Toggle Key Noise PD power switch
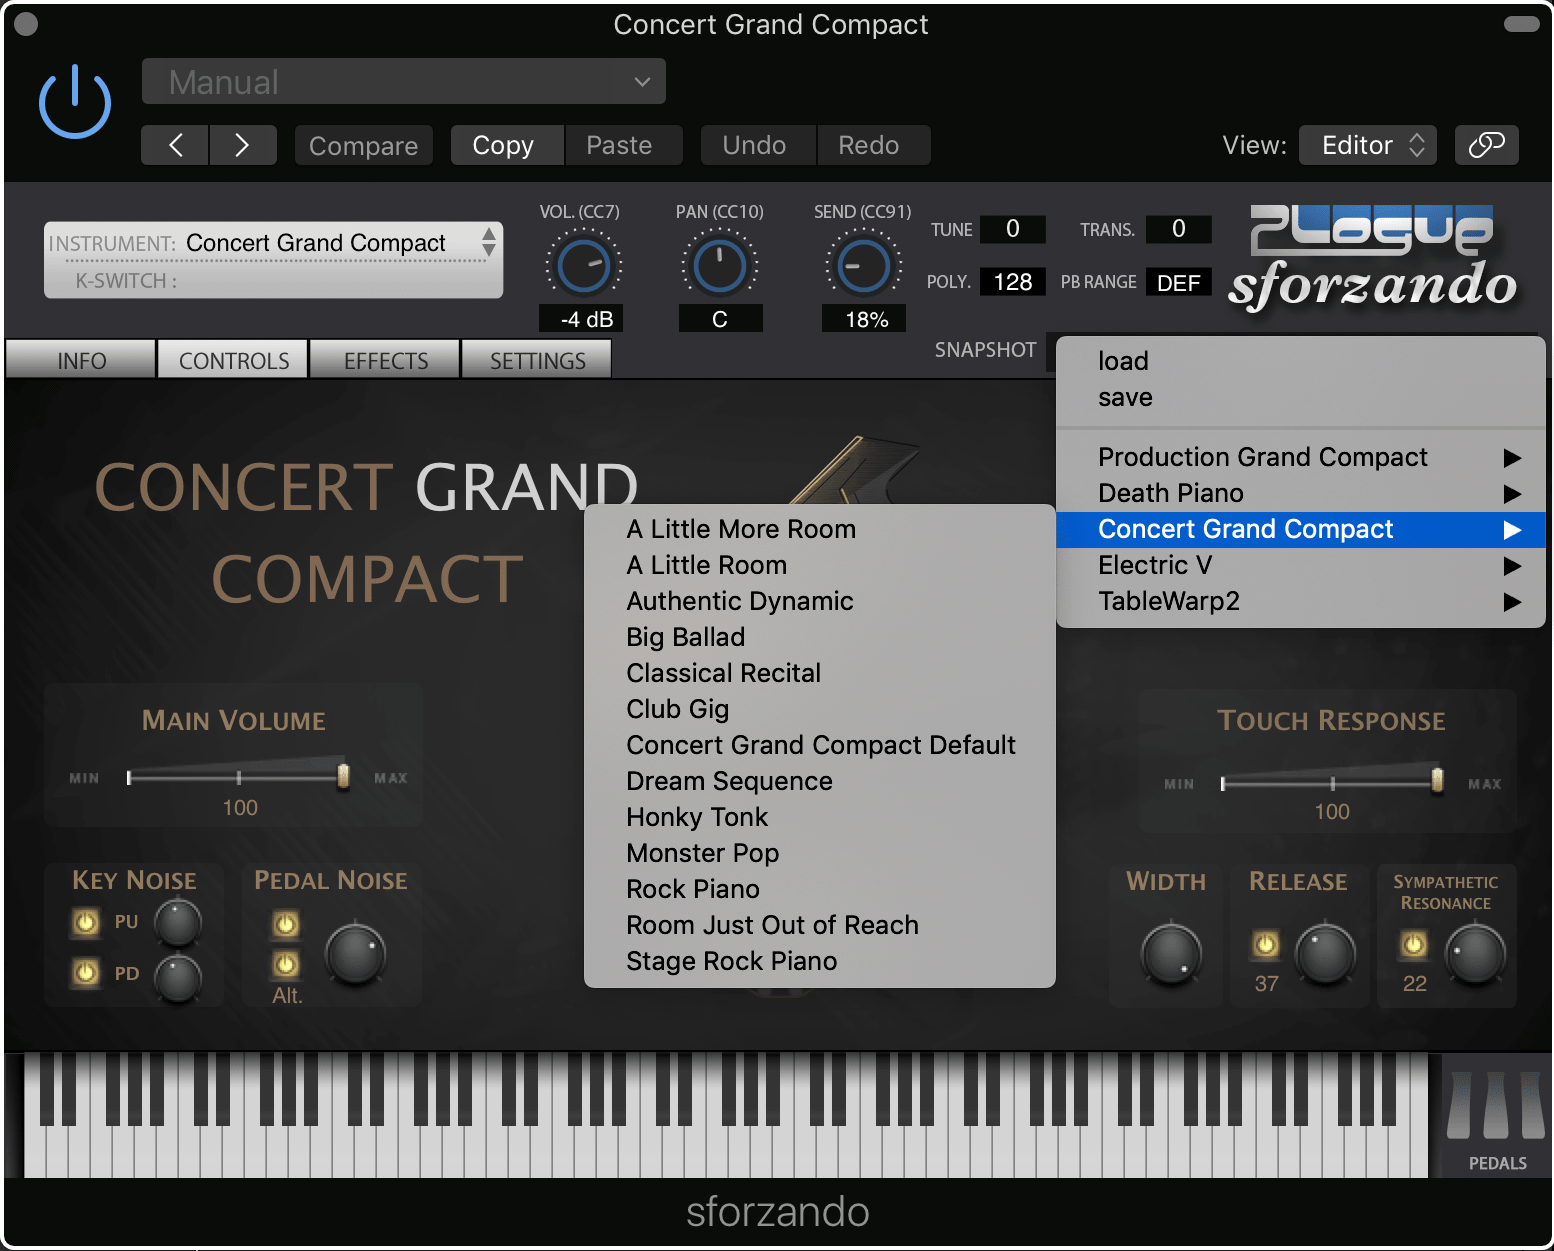Viewport: 1554px width, 1251px height. 86,972
